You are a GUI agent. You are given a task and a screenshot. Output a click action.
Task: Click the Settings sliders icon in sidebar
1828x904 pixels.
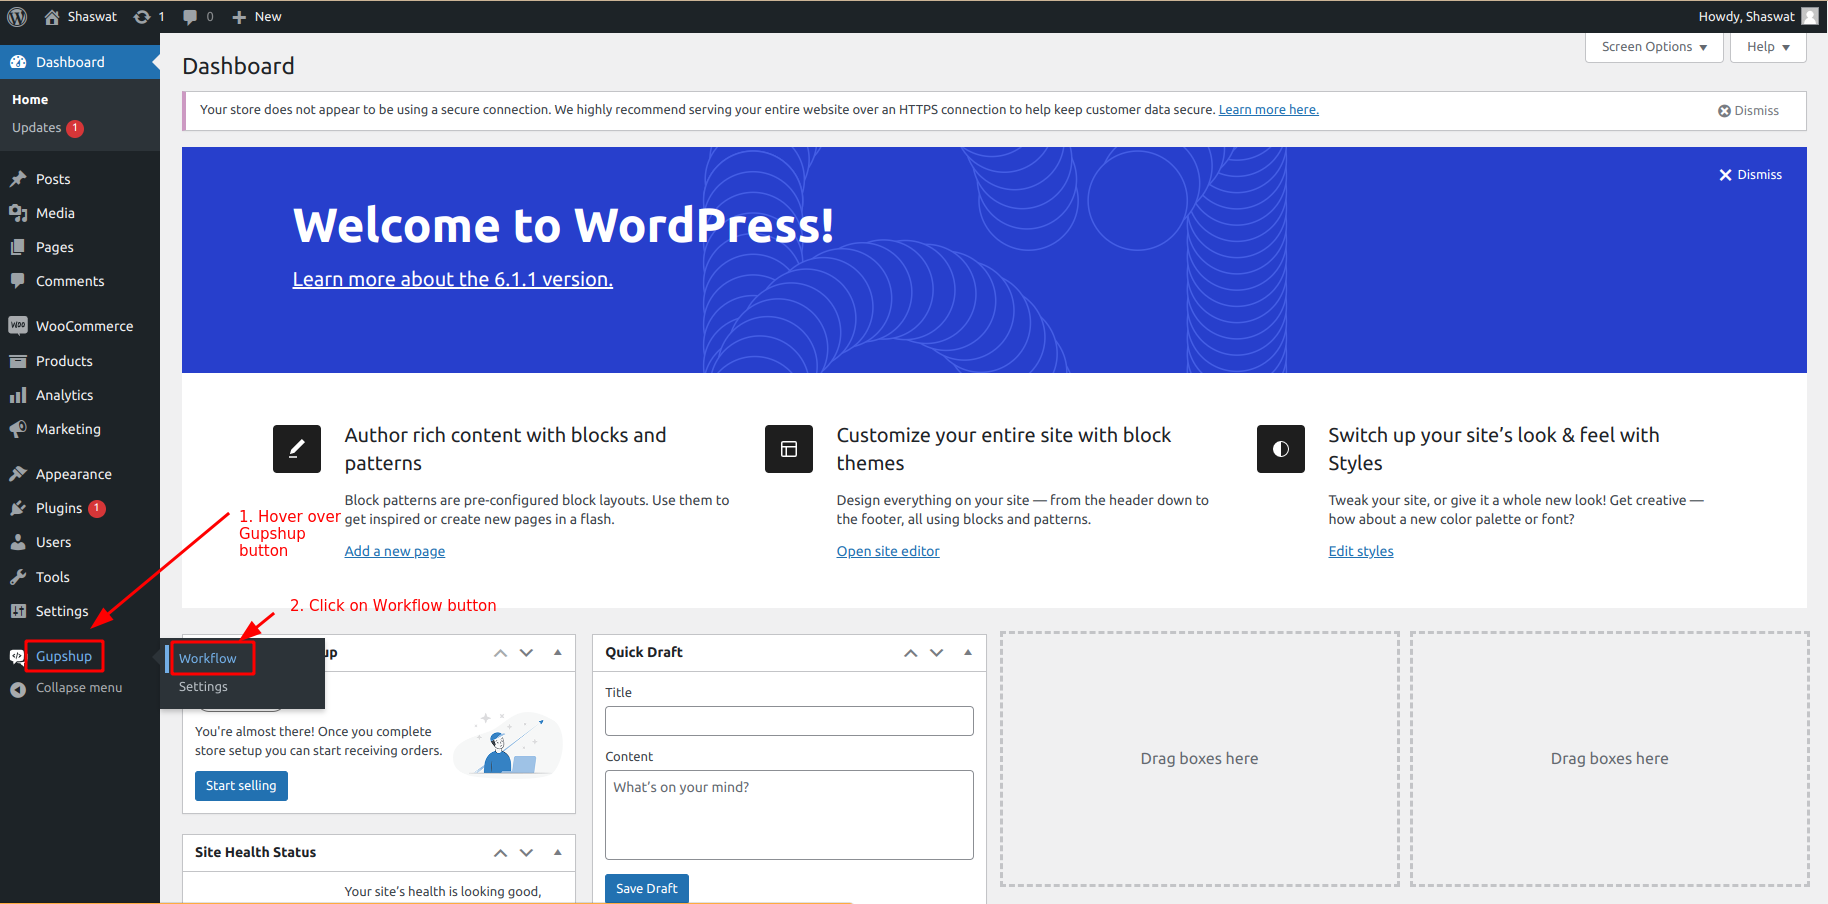coord(18,611)
